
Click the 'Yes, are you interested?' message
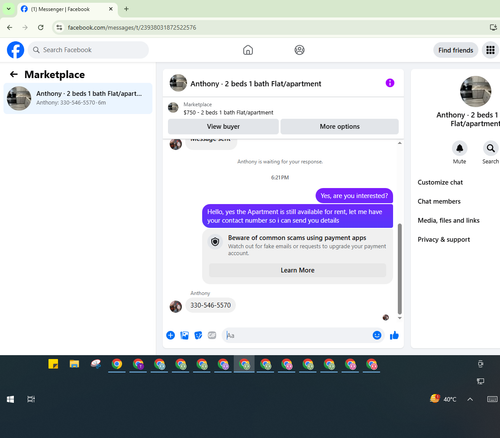pyautogui.click(x=354, y=196)
